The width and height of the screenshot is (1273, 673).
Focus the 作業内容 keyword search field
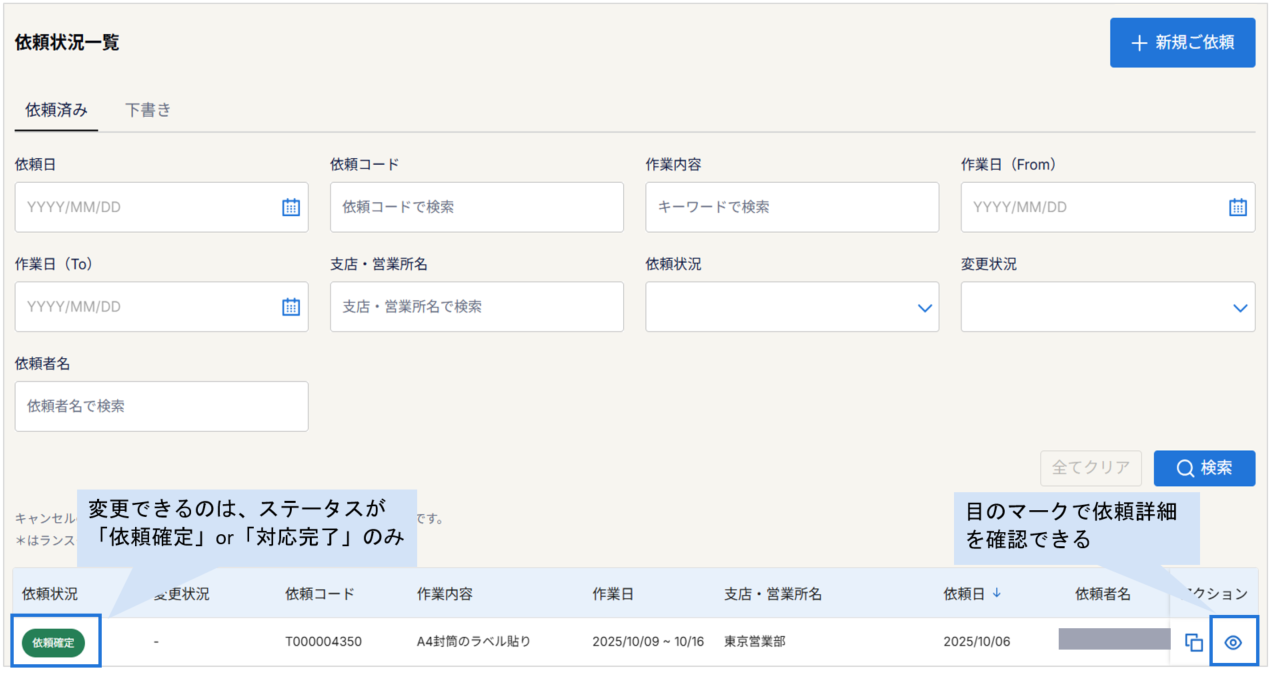pyautogui.click(x=792, y=207)
